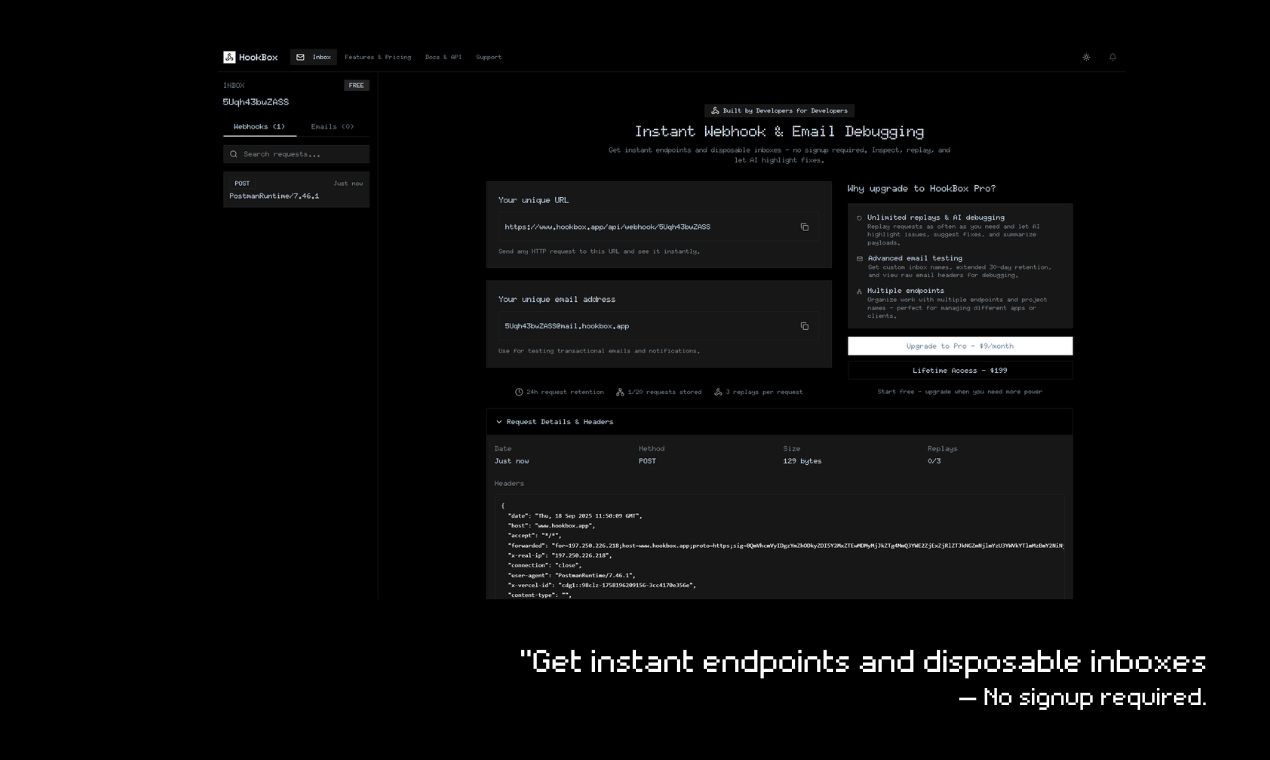This screenshot has height=760, width=1270.
Task: Click the webhook icon beside replays per request
Action: point(718,392)
